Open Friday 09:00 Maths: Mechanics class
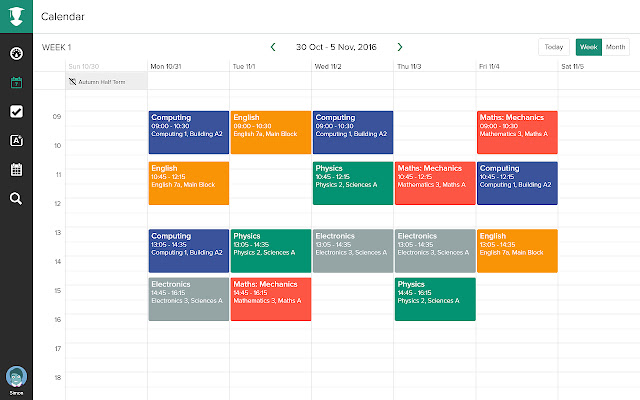Viewport: 640px width, 400px height. coord(517,132)
